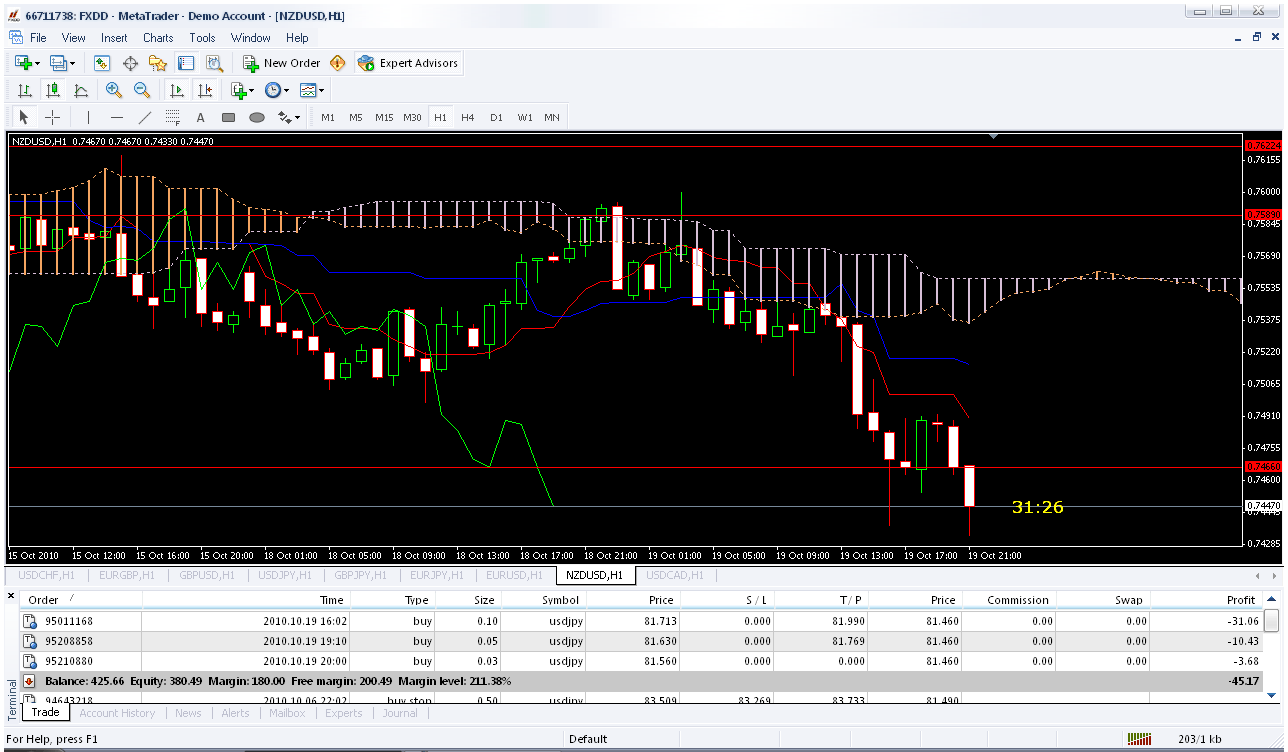Open Periods clock icon
Image resolution: width=1288 pixels, height=752 pixels.
coord(272,90)
